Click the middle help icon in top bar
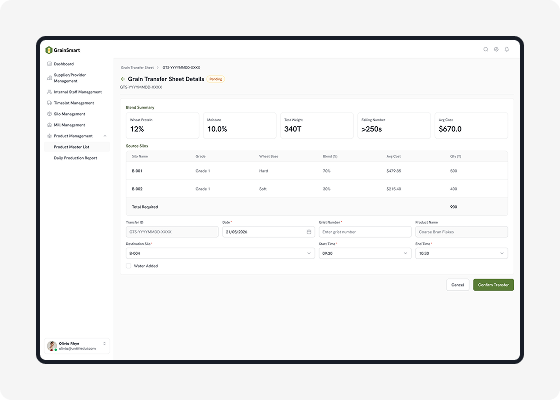 (496, 49)
